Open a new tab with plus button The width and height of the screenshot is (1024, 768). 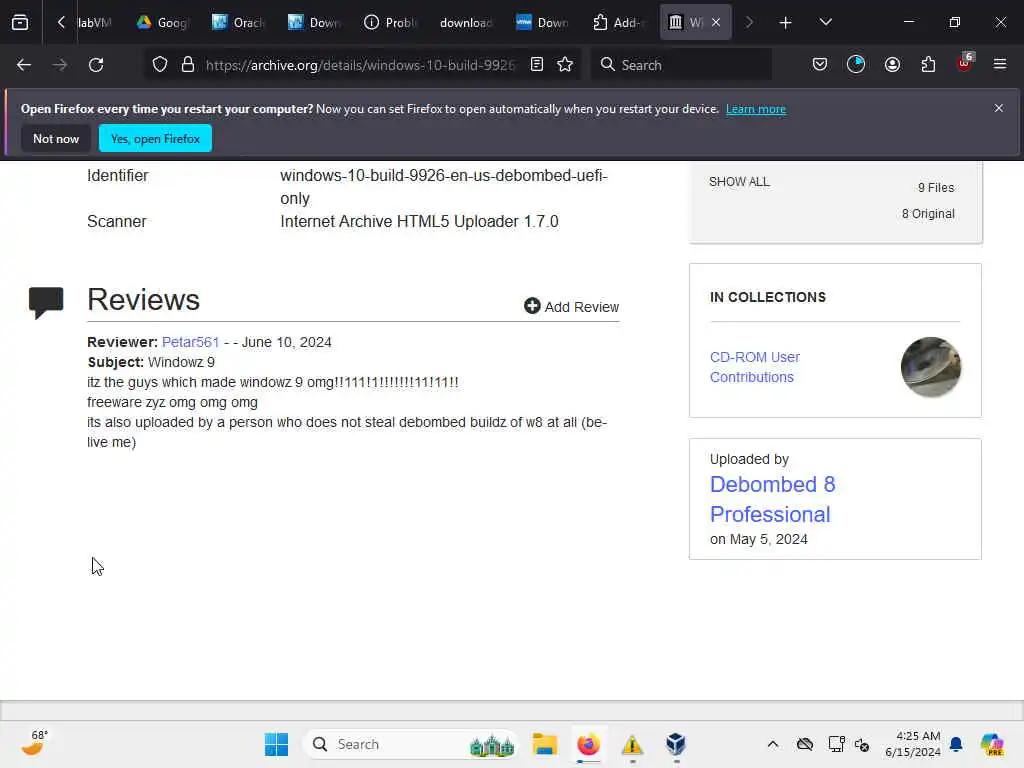click(x=786, y=23)
